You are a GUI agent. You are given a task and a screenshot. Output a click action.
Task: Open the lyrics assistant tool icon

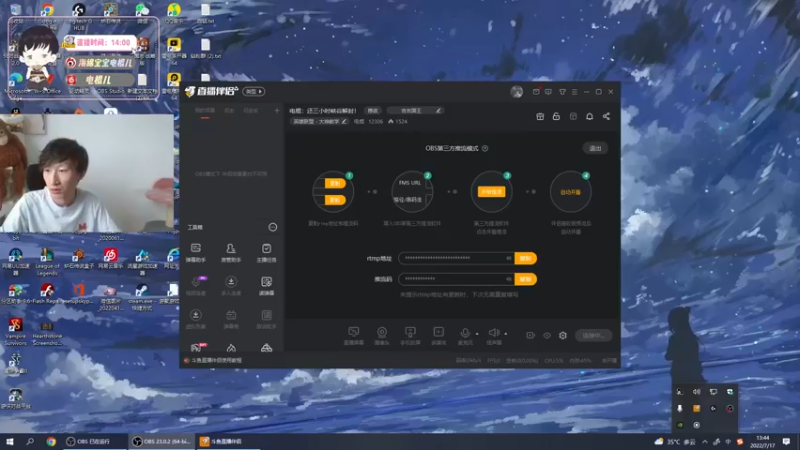click(266, 319)
